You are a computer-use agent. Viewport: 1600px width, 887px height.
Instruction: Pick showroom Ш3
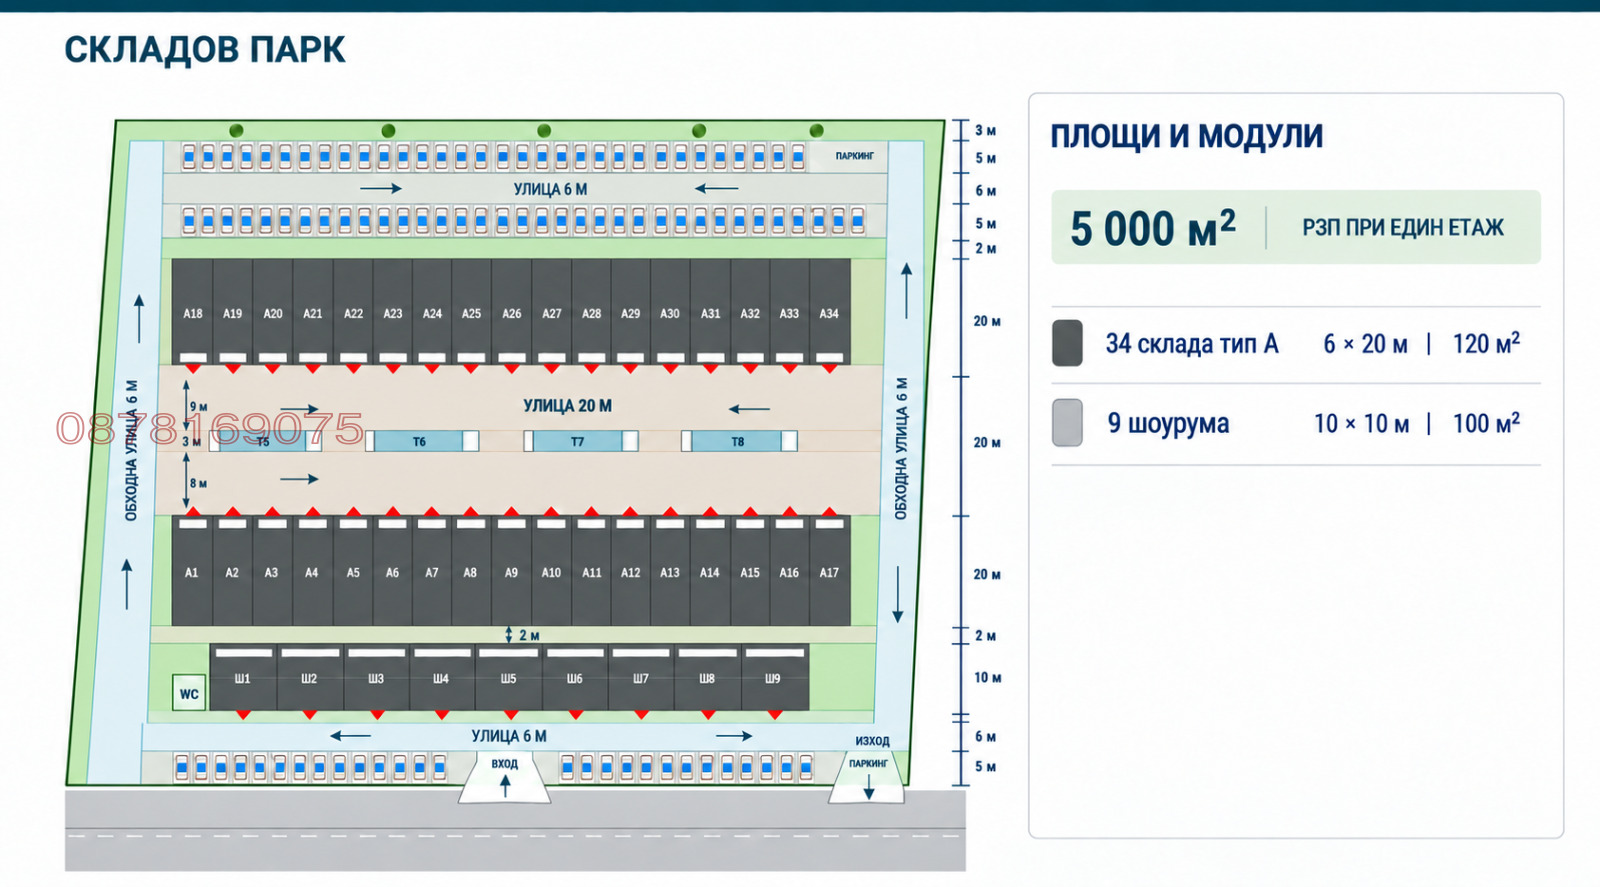[x=376, y=678]
